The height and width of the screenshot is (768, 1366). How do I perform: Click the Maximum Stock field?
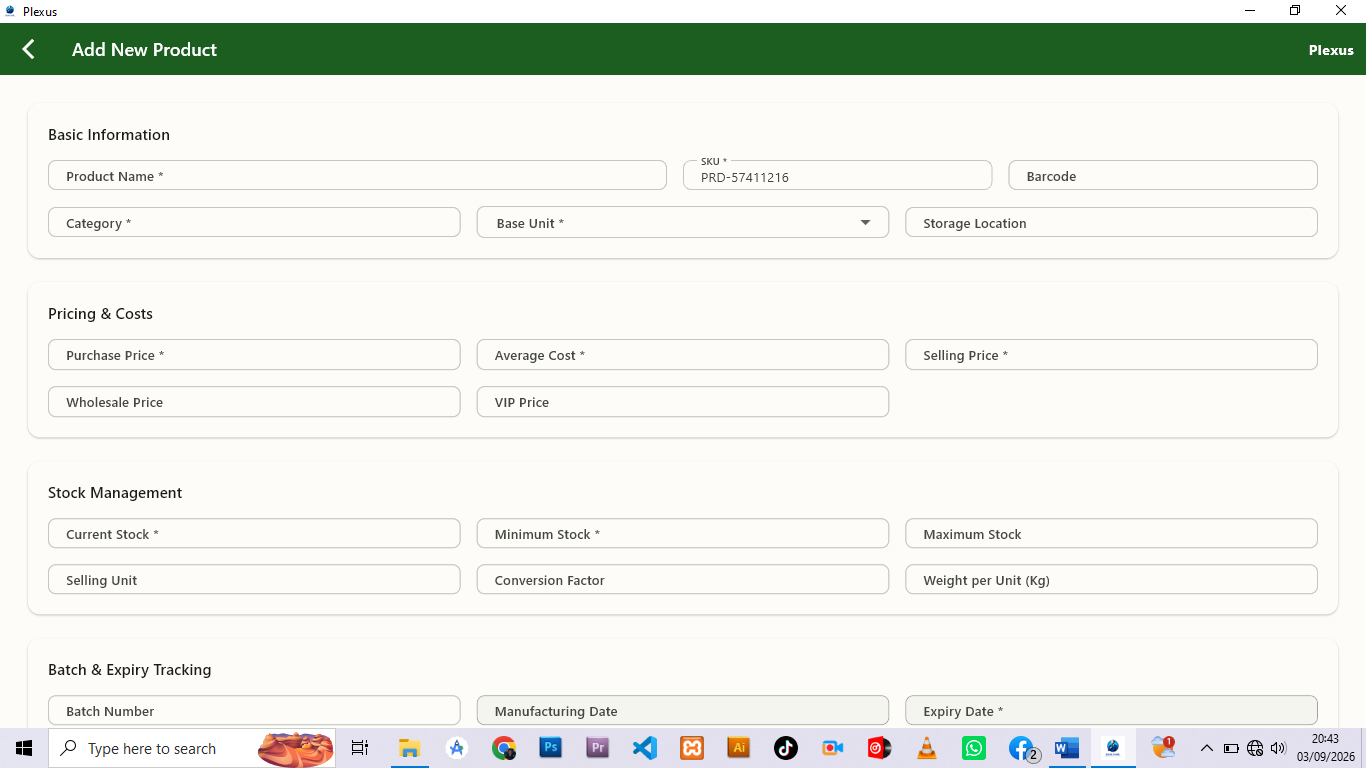1111,533
